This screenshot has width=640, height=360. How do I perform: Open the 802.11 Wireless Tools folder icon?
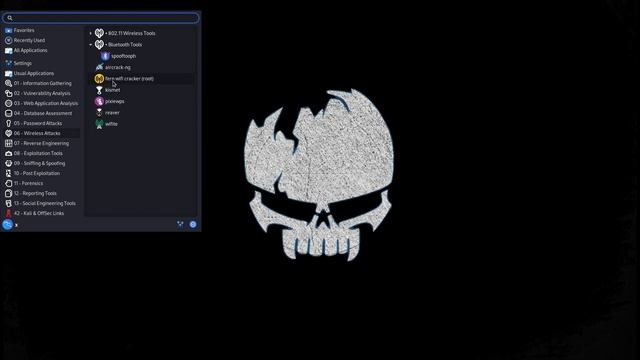click(x=99, y=33)
